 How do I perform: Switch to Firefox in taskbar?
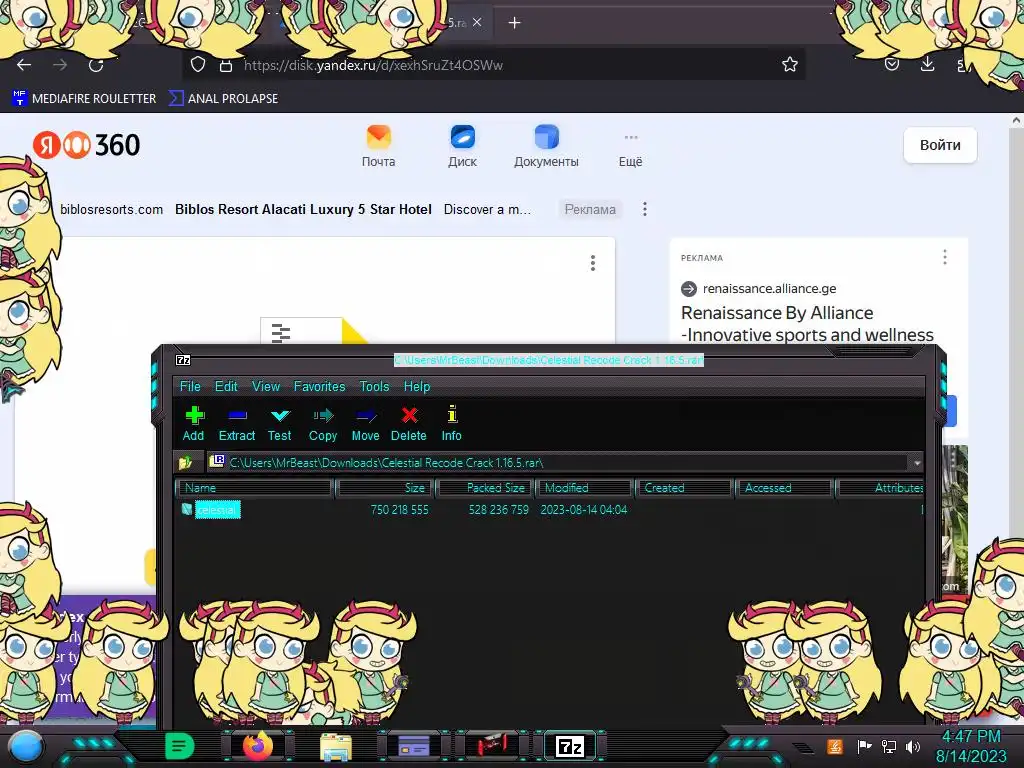tap(257, 746)
